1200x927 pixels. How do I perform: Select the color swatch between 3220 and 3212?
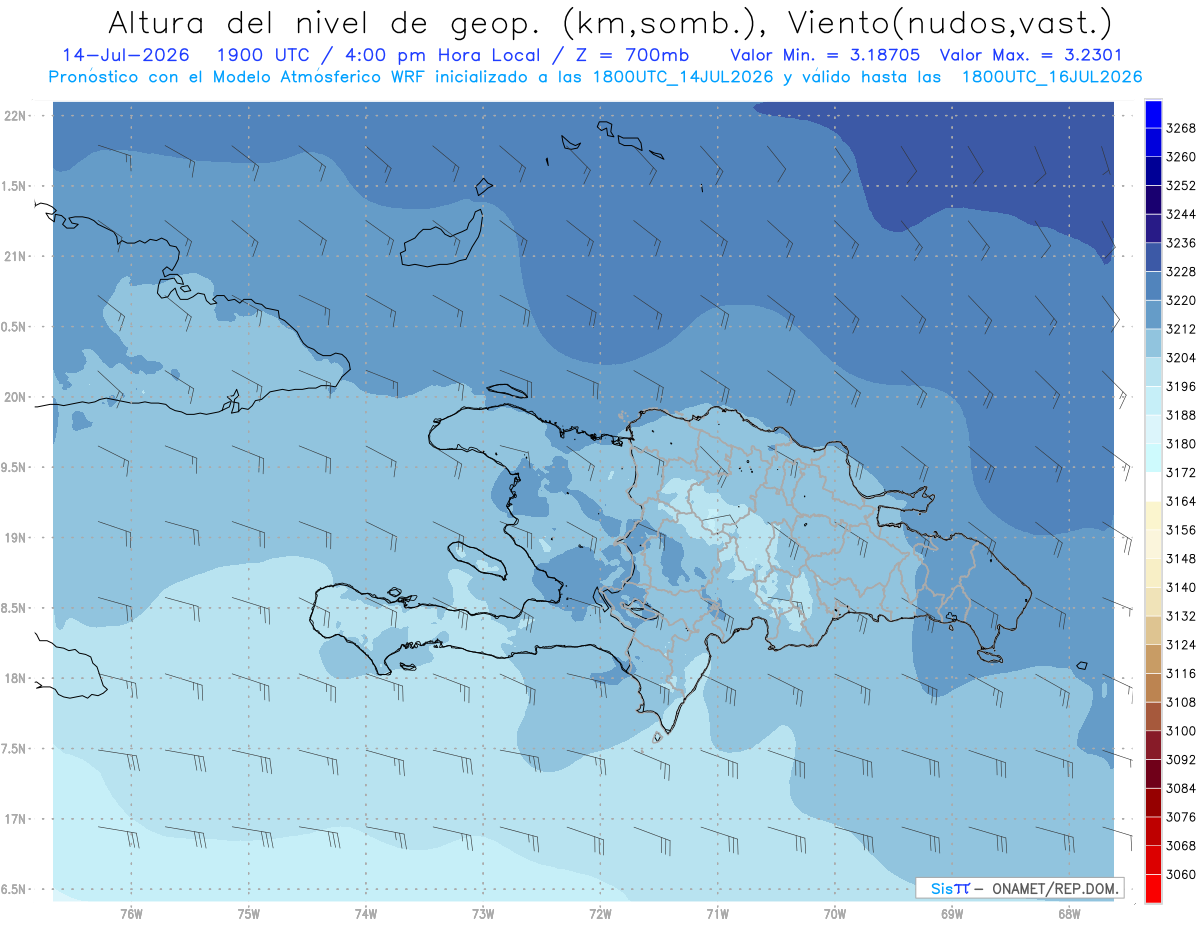click(1153, 314)
